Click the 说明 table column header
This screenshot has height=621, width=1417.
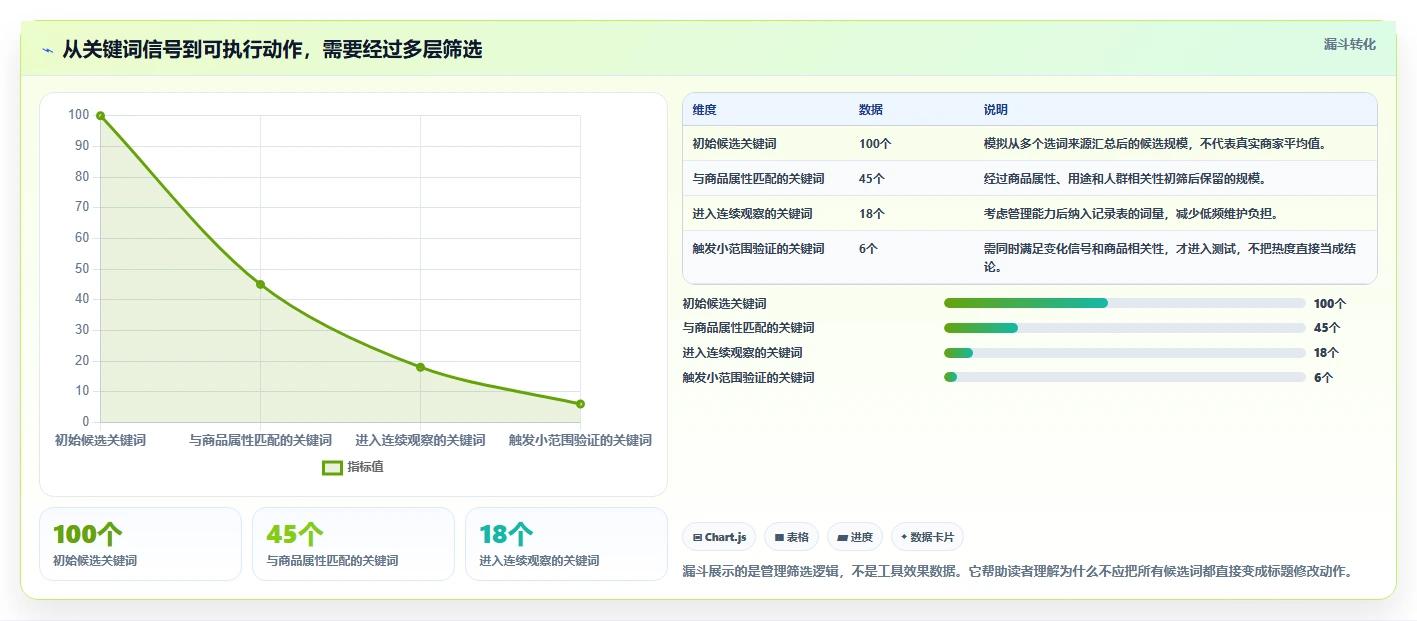coord(995,110)
